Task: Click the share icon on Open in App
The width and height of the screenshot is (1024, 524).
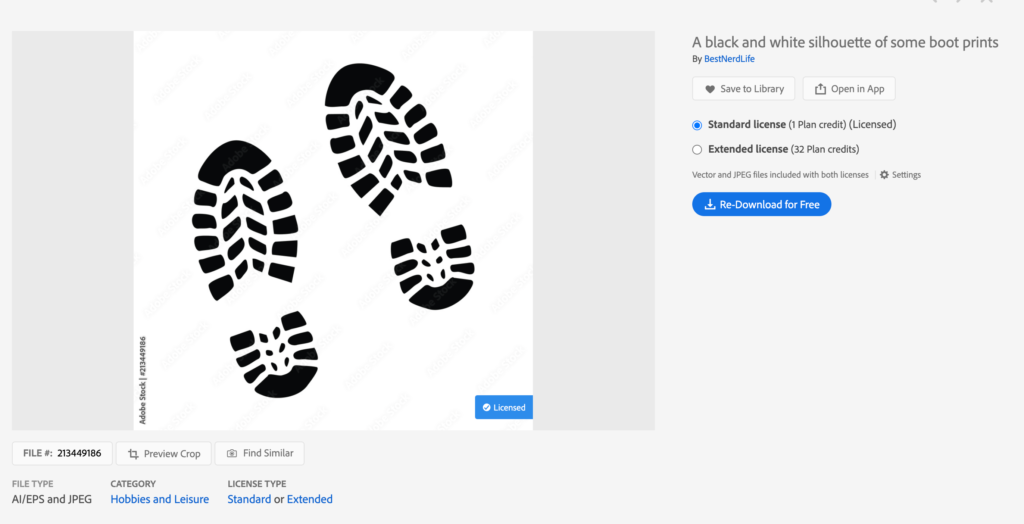Action: point(820,89)
